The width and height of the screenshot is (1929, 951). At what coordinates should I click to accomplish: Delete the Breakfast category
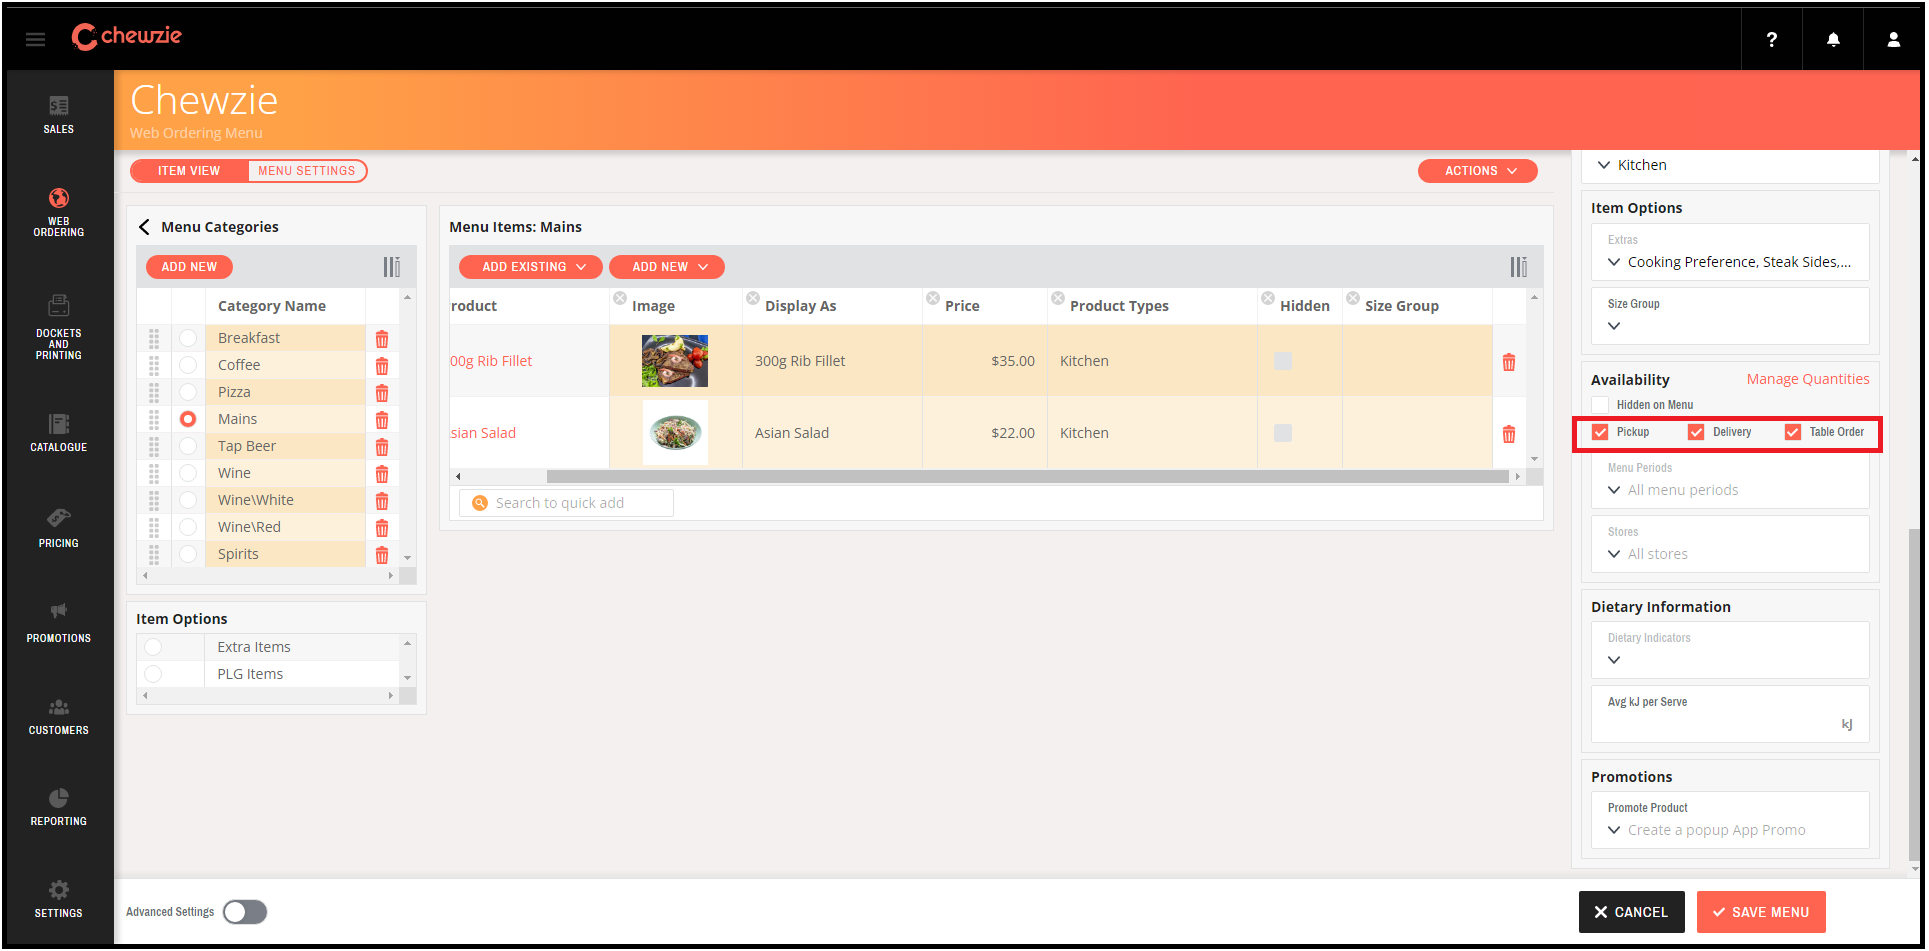pyautogui.click(x=382, y=339)
